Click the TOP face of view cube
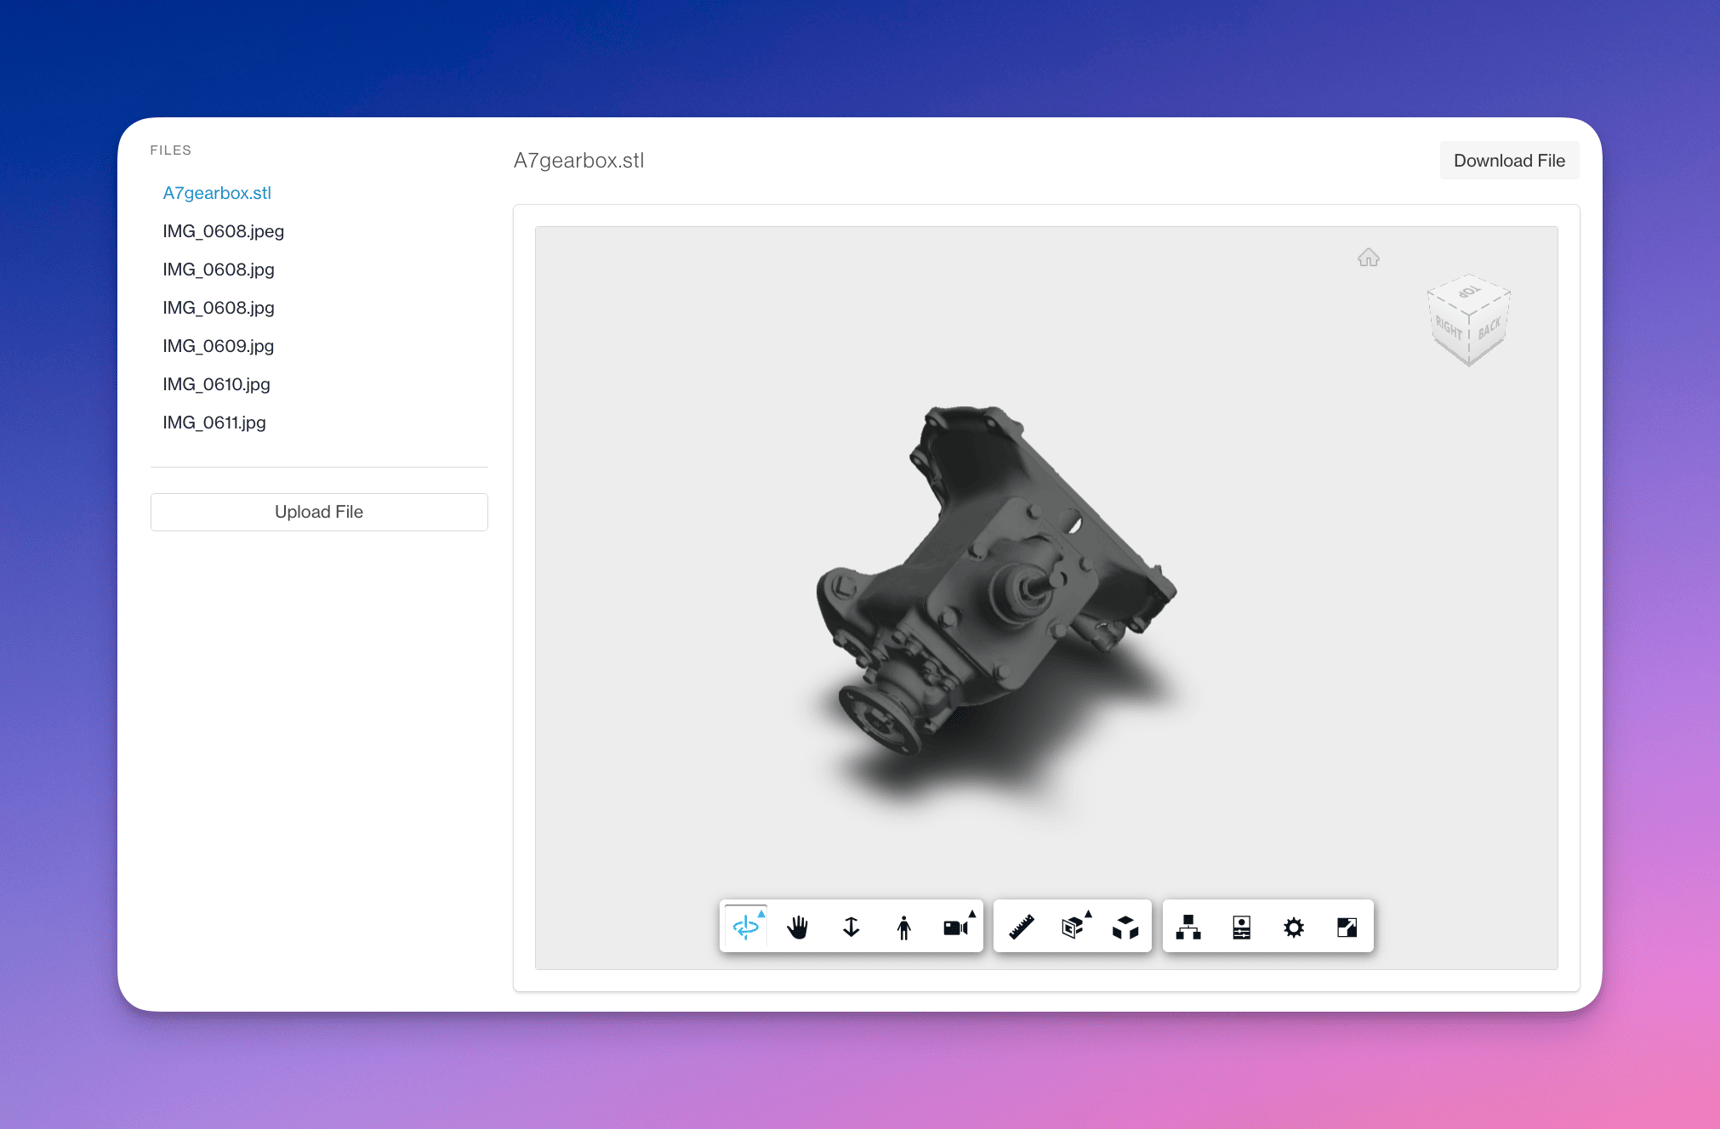Image resolution: width=1720 pixels, height=1129 pixels. click(1468, 293)
